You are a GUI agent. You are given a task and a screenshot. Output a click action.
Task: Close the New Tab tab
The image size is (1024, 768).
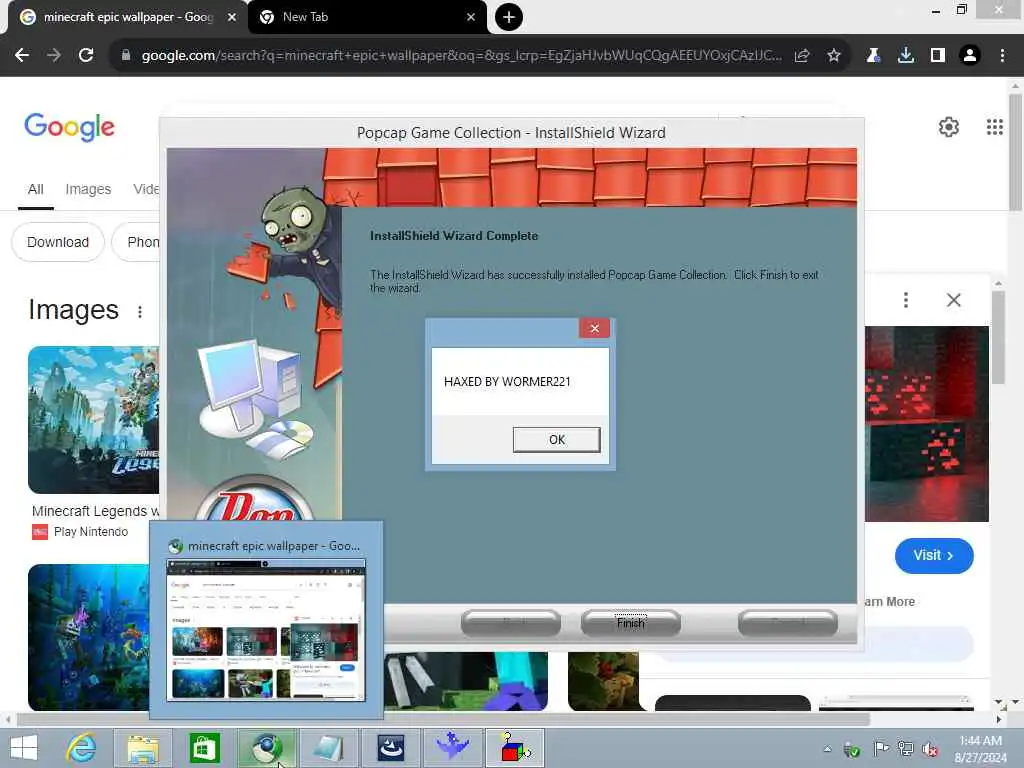point(471,17)
